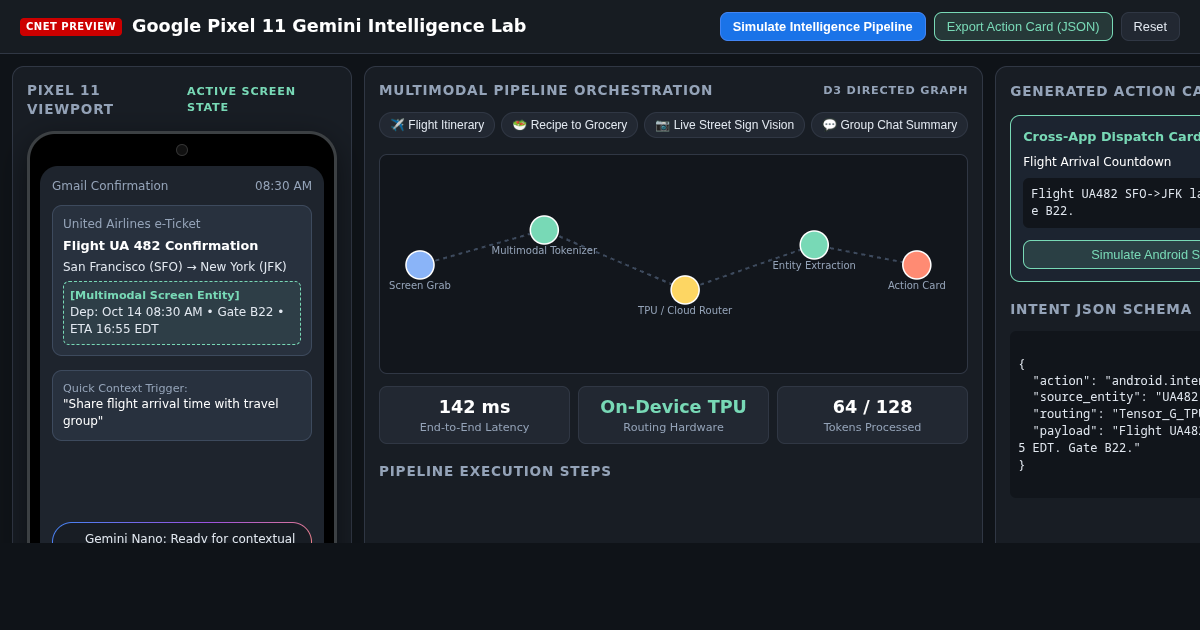Click the Intent JSON Schema heading

1101,309
